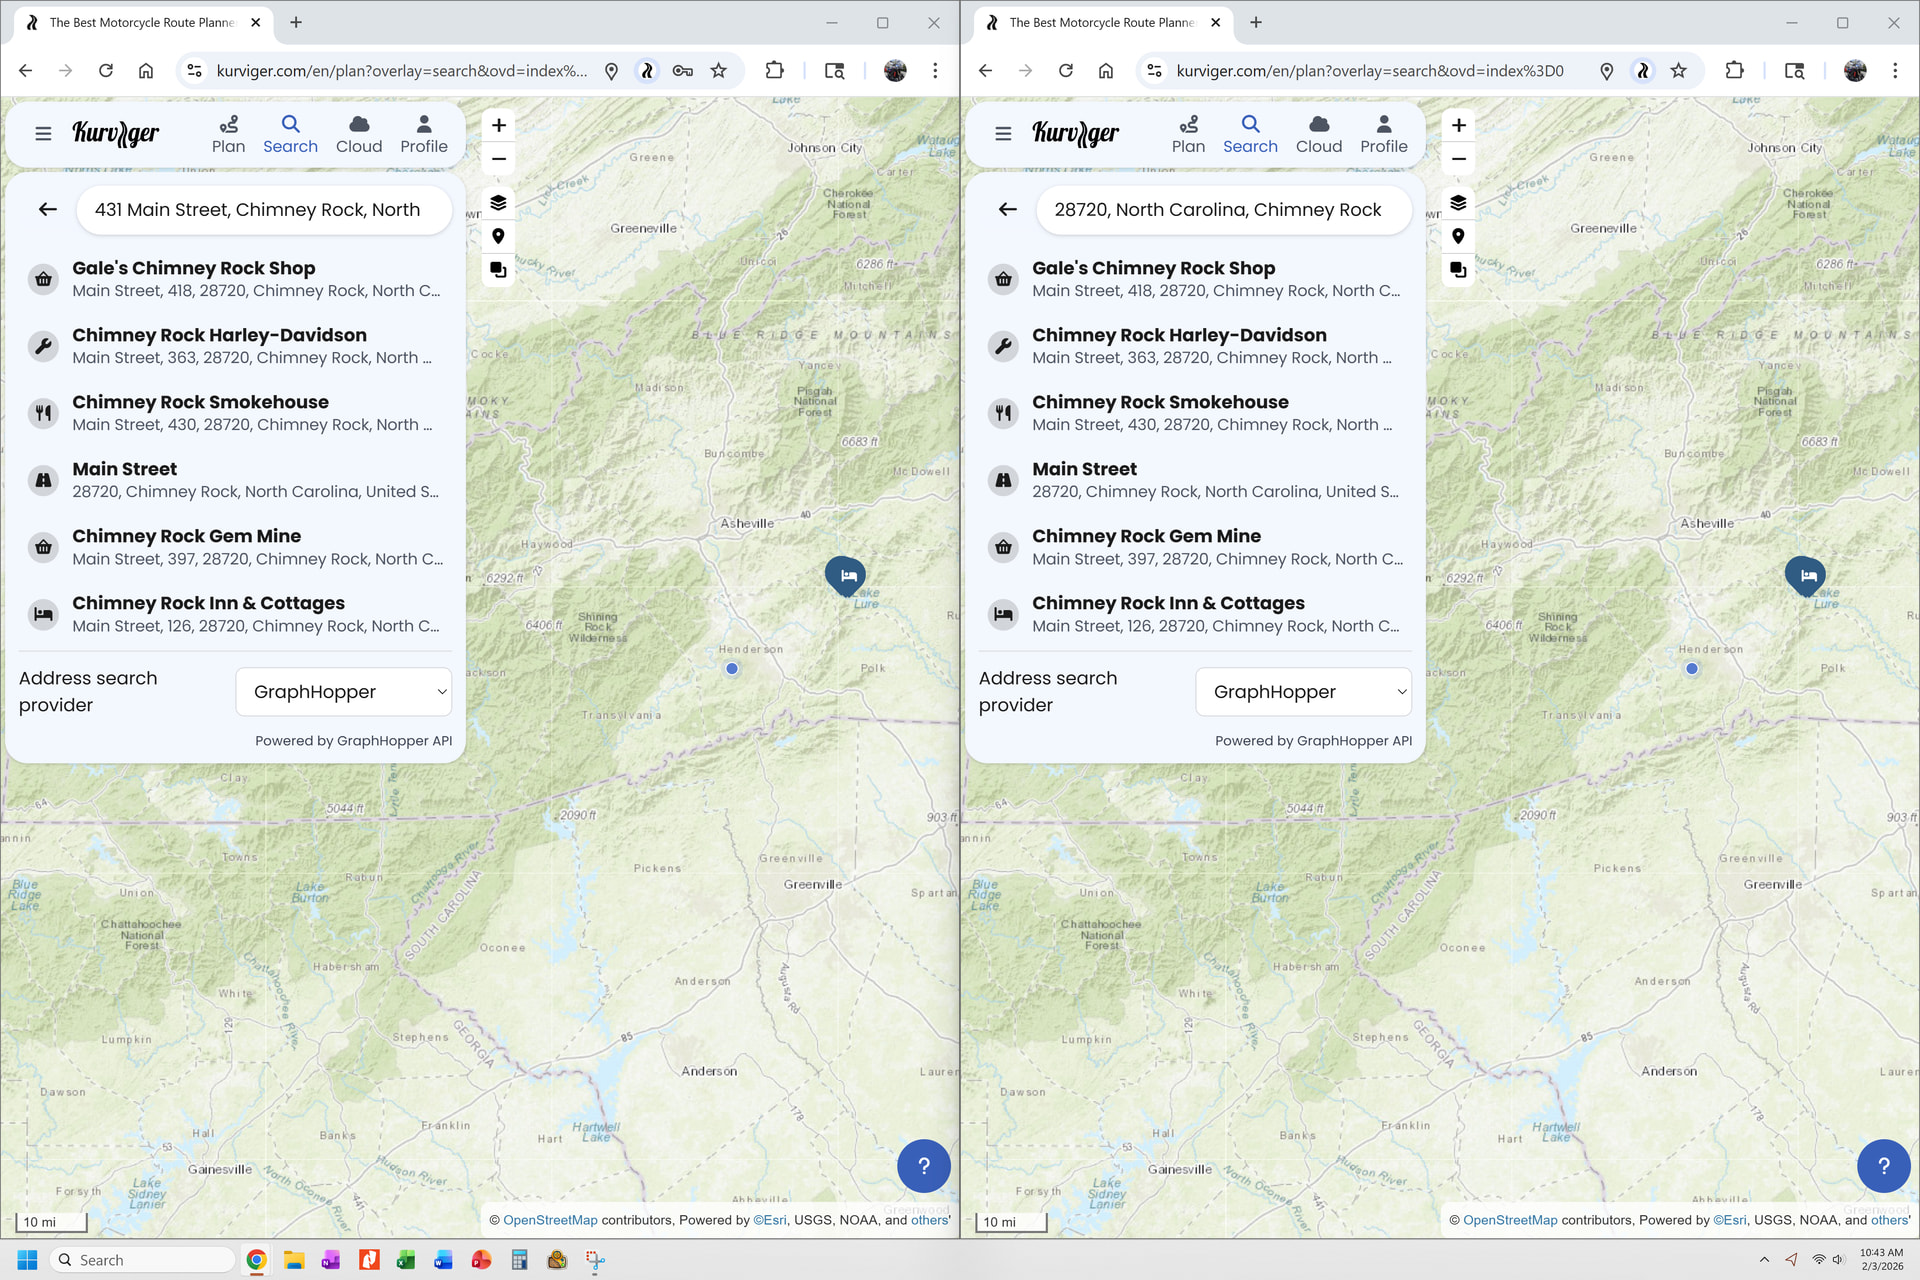Click back arrow beside left search field
Screen dimensions: 1920x1280
pos(47,209)
